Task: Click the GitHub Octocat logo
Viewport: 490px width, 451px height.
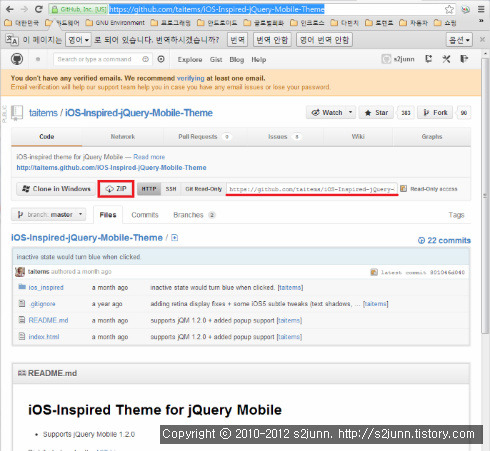Action: click(x=17, y=59)
